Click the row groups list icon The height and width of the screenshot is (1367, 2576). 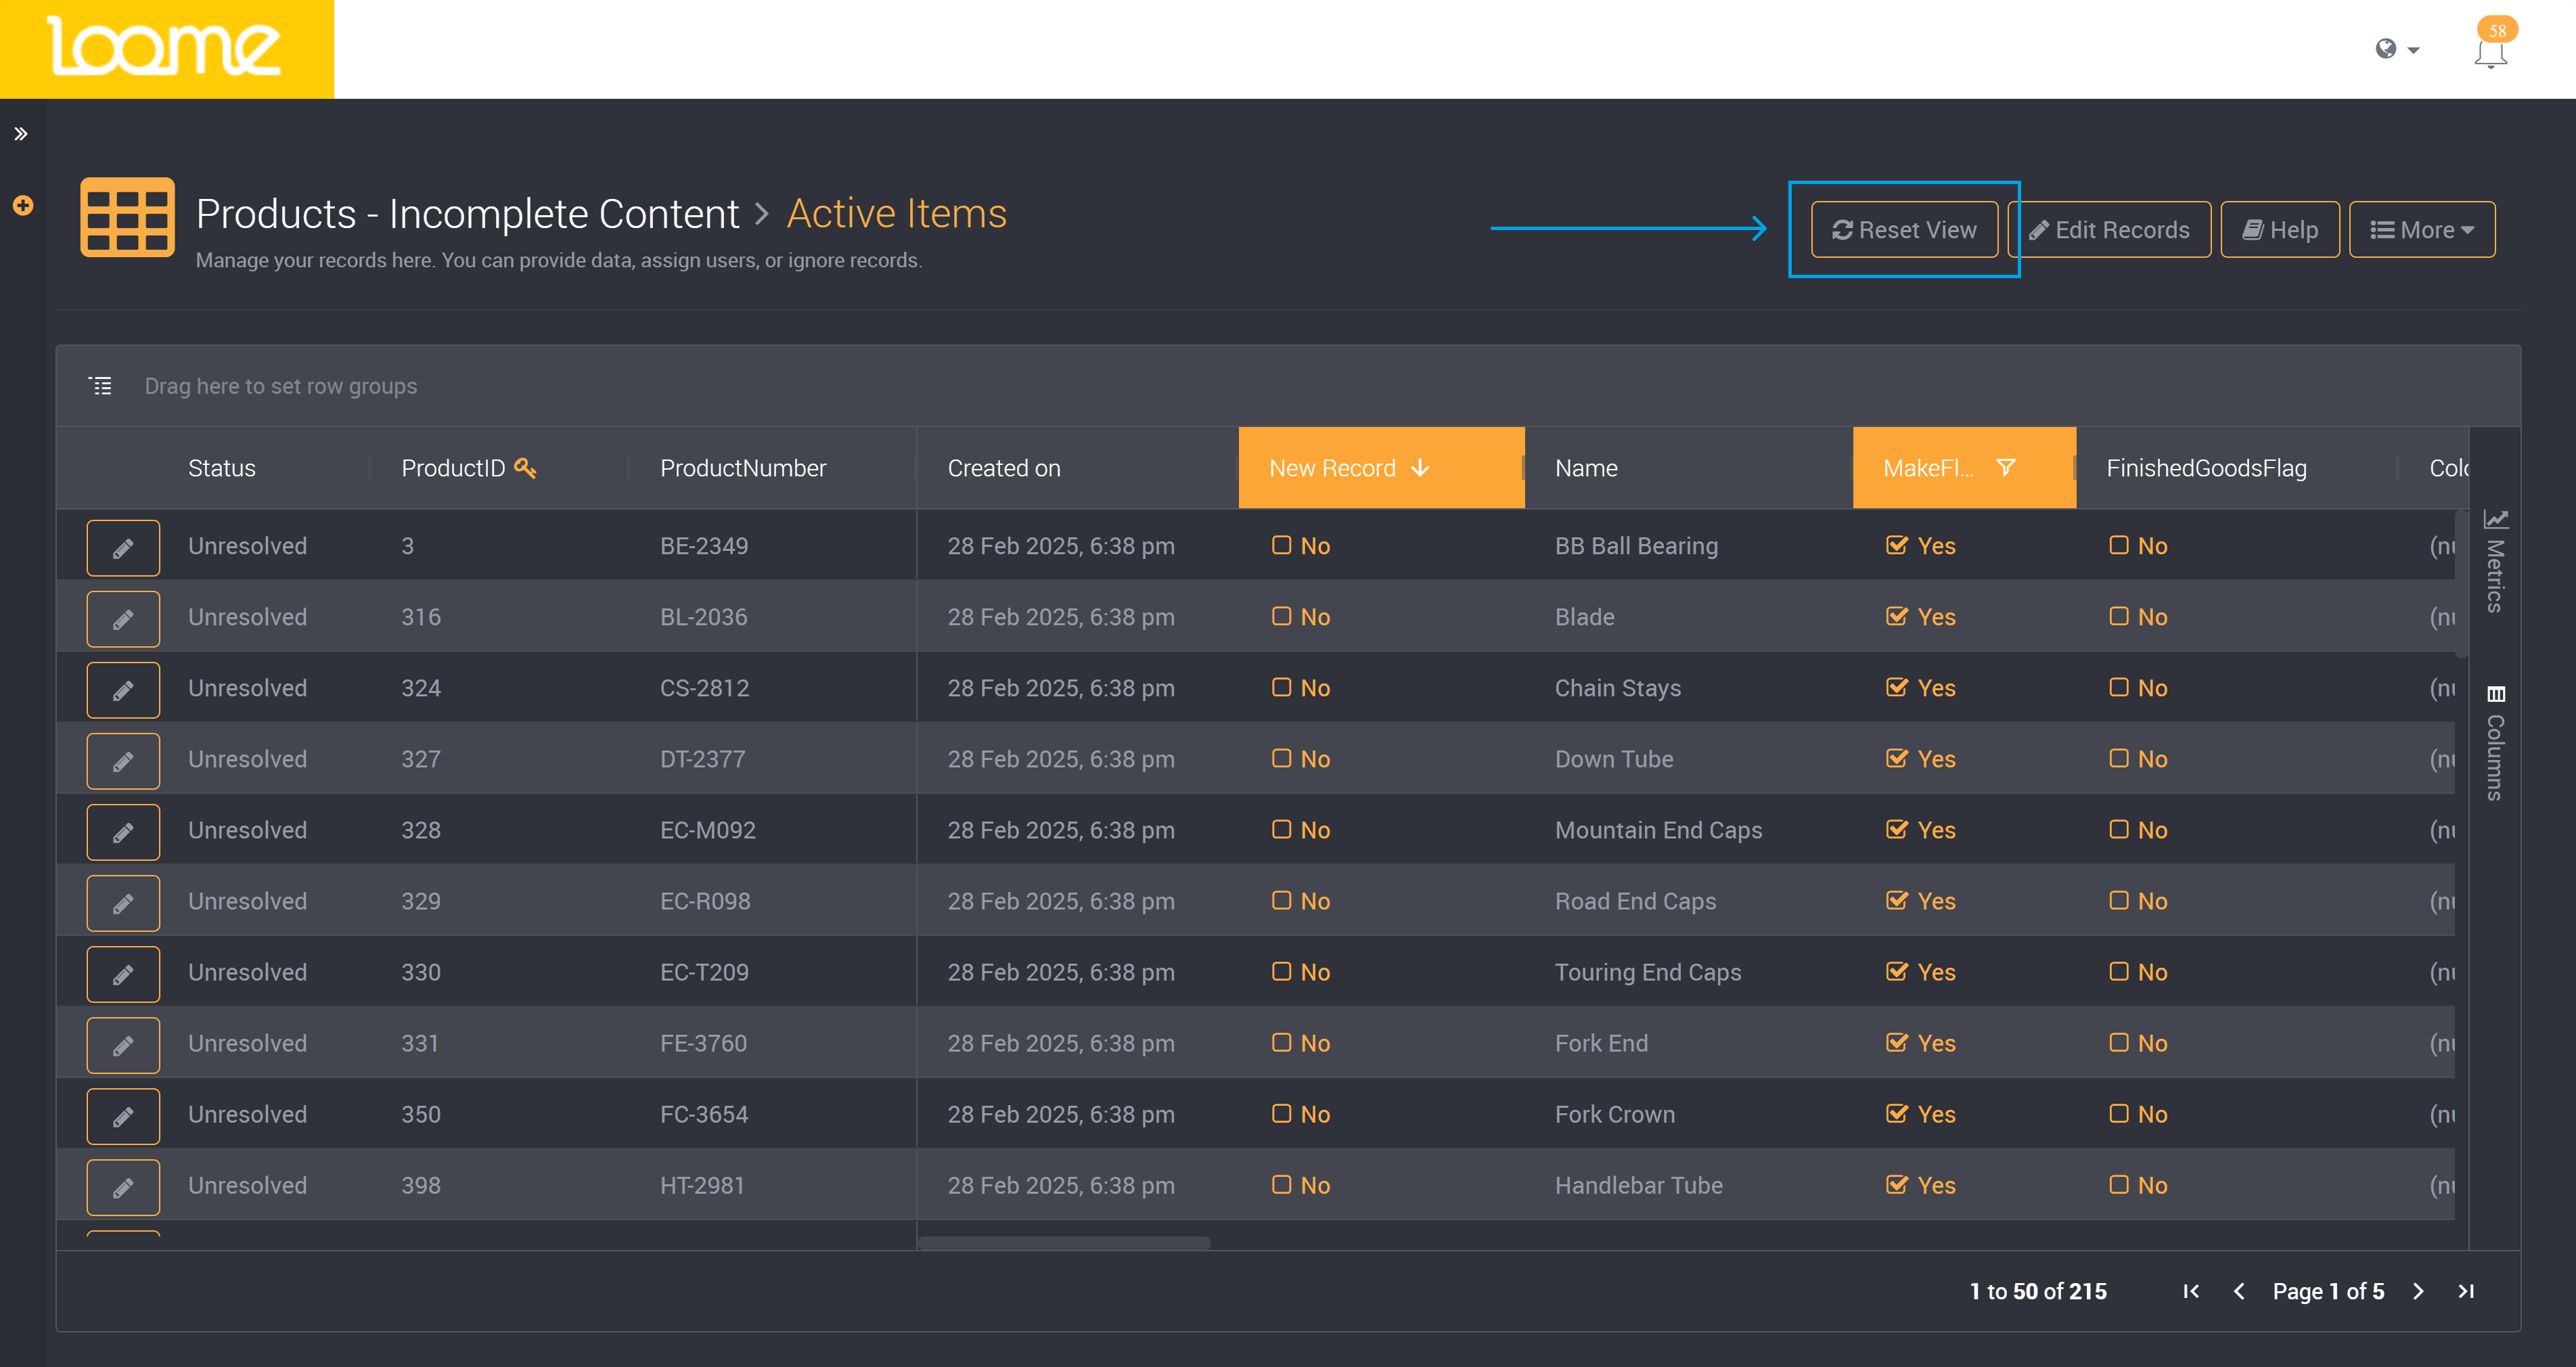[101, 386]
